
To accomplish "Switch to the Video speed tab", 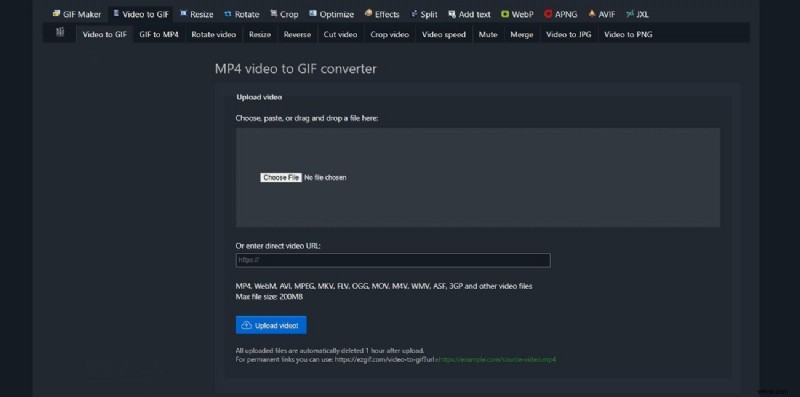I will (x=444, y=35).
